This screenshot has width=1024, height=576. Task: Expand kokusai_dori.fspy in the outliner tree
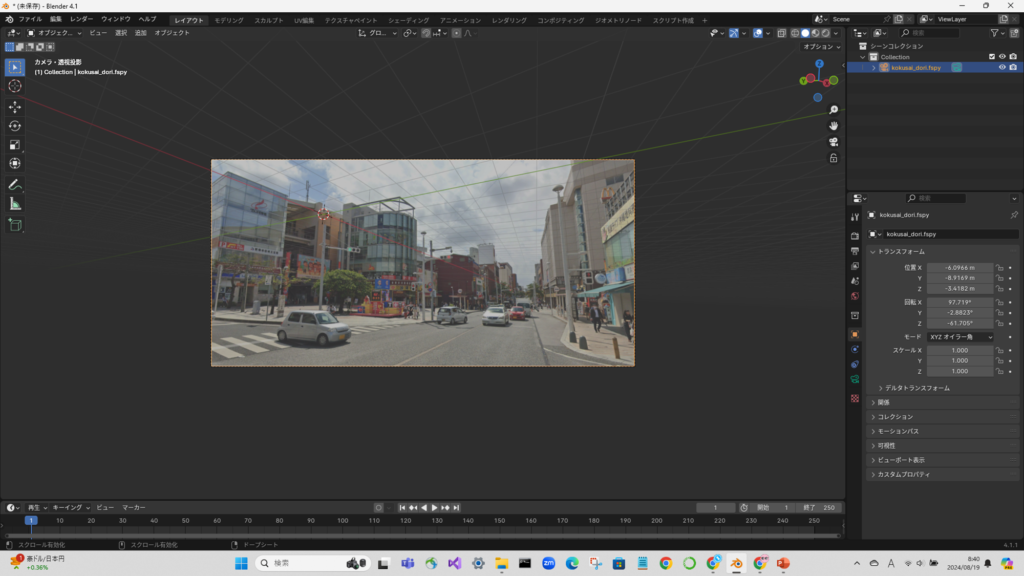coord(873,68)
